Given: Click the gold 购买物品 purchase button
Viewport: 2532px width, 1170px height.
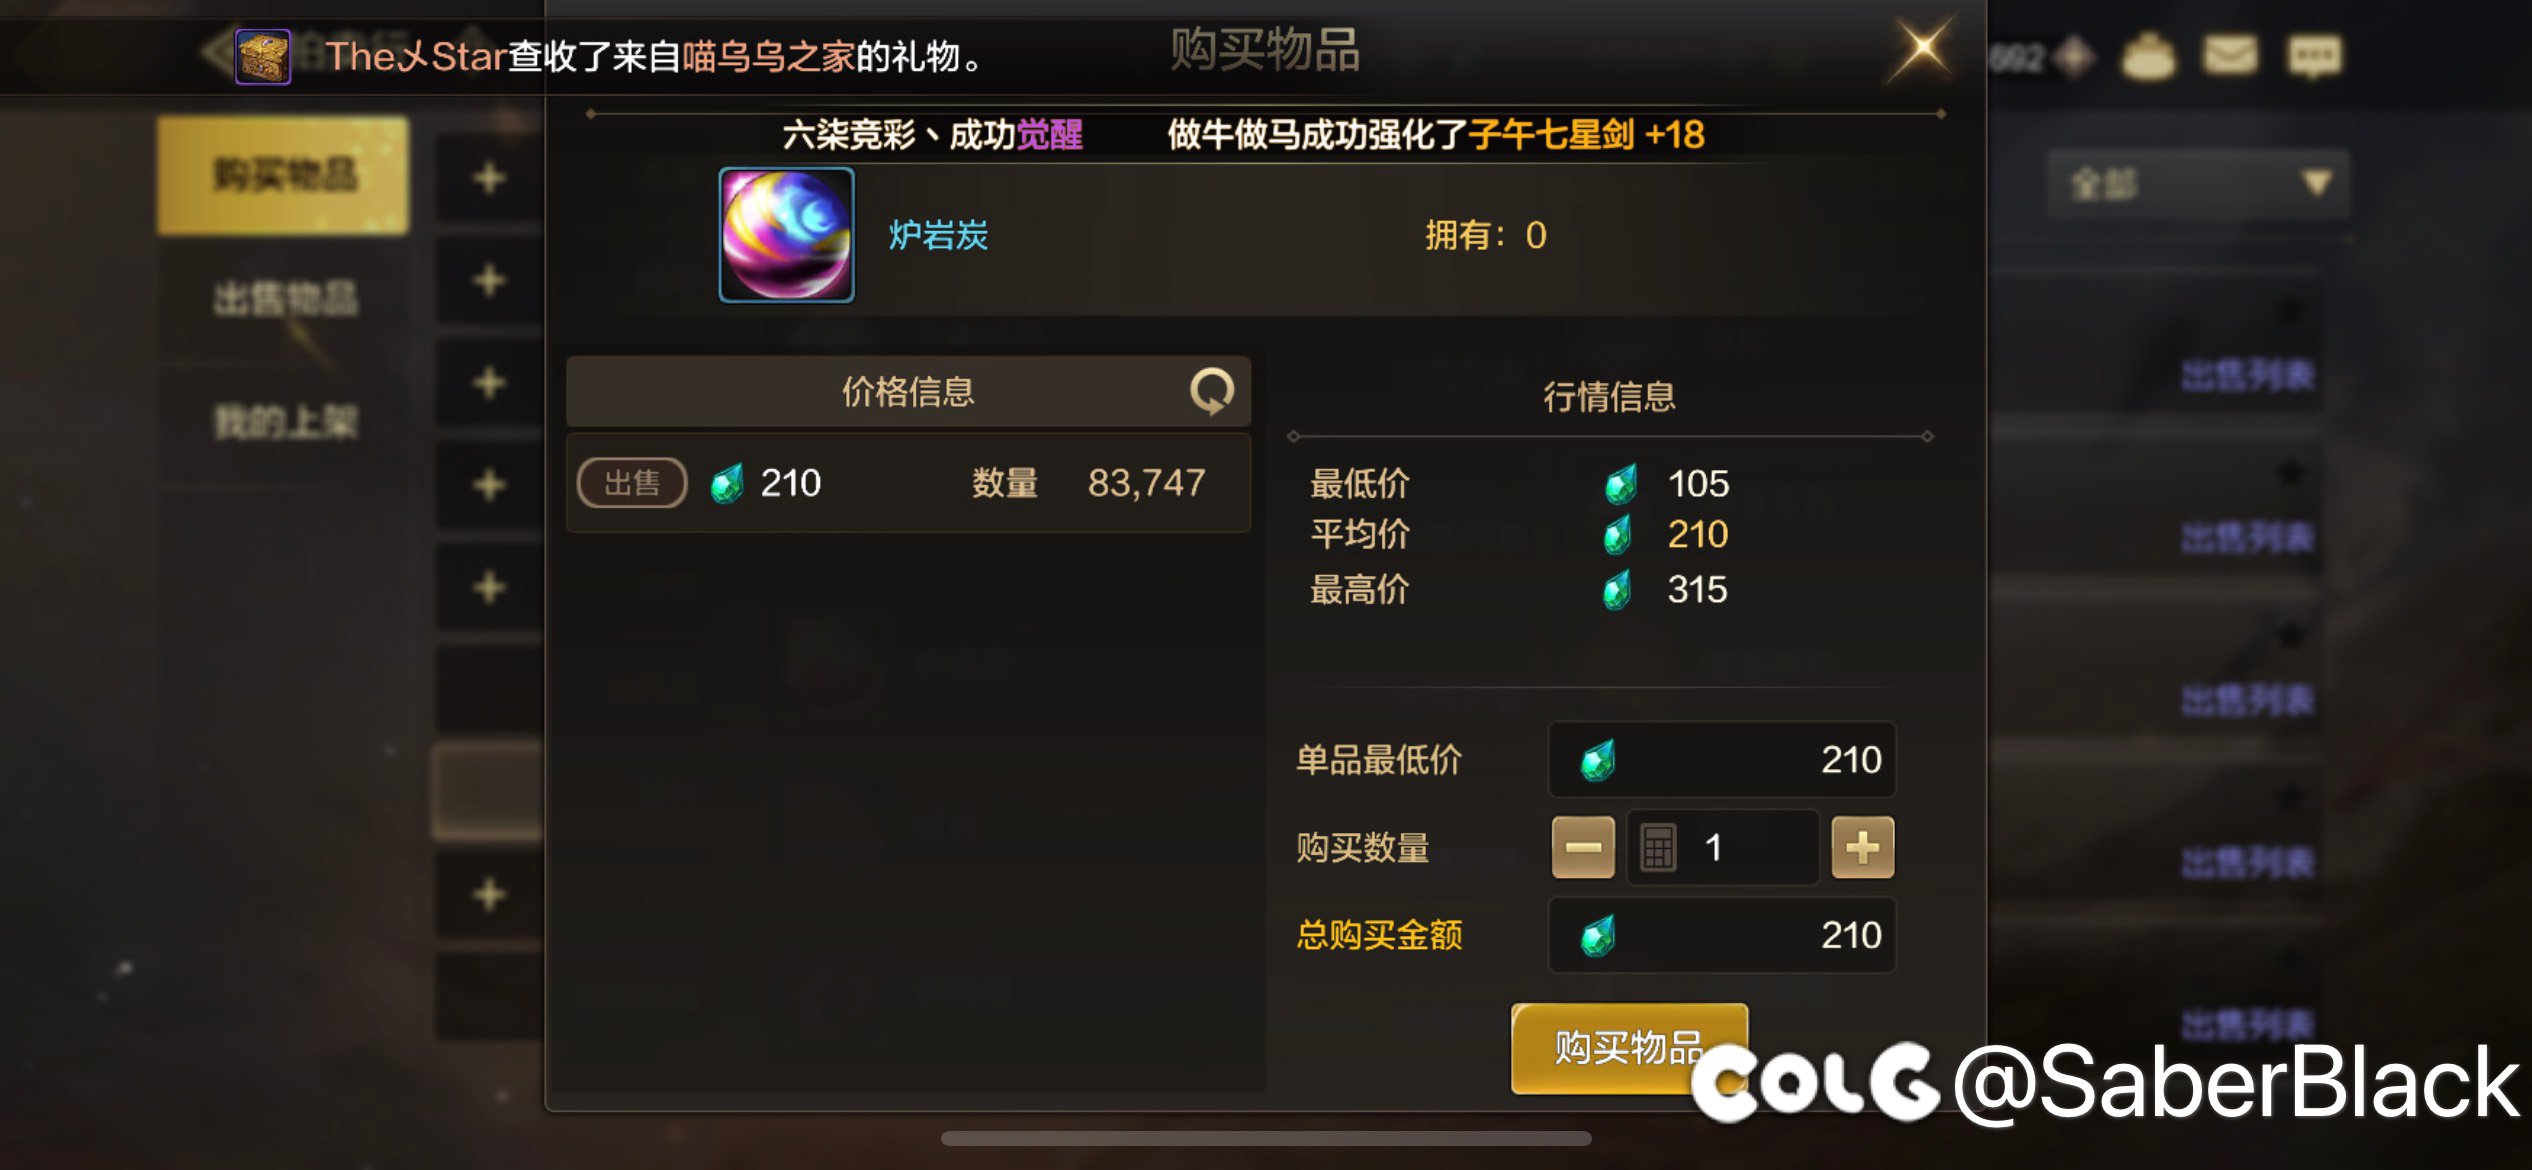Looking at the screenshot, I should point(1629,1048).
